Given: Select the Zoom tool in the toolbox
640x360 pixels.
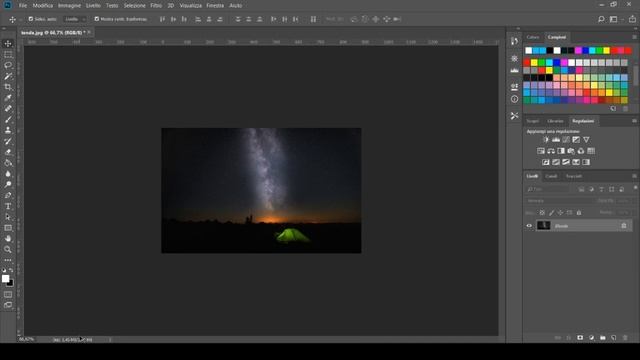Looking at the screenshot, I should (x=8, y=249).
